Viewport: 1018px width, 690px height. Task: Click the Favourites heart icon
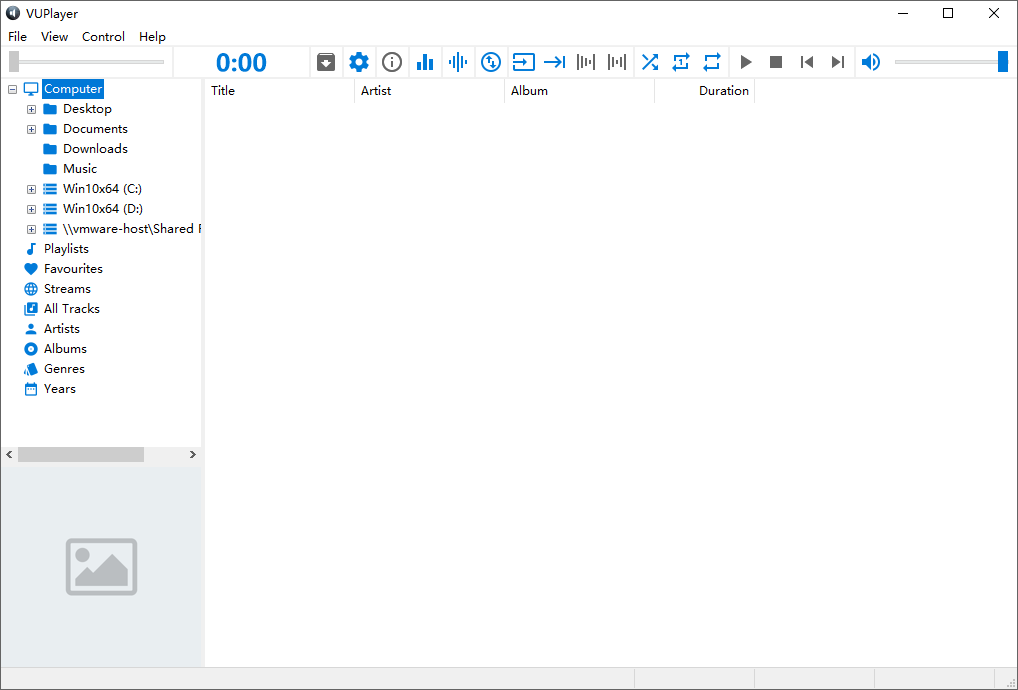[x=31, y=269]
